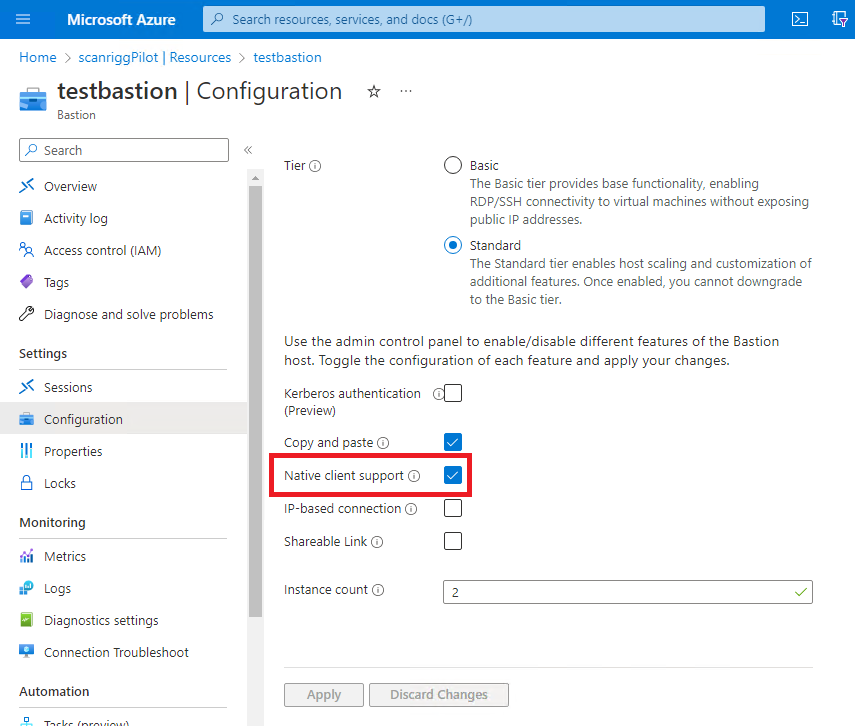Launch Cloud Shell from the top bar

[799, 20]
